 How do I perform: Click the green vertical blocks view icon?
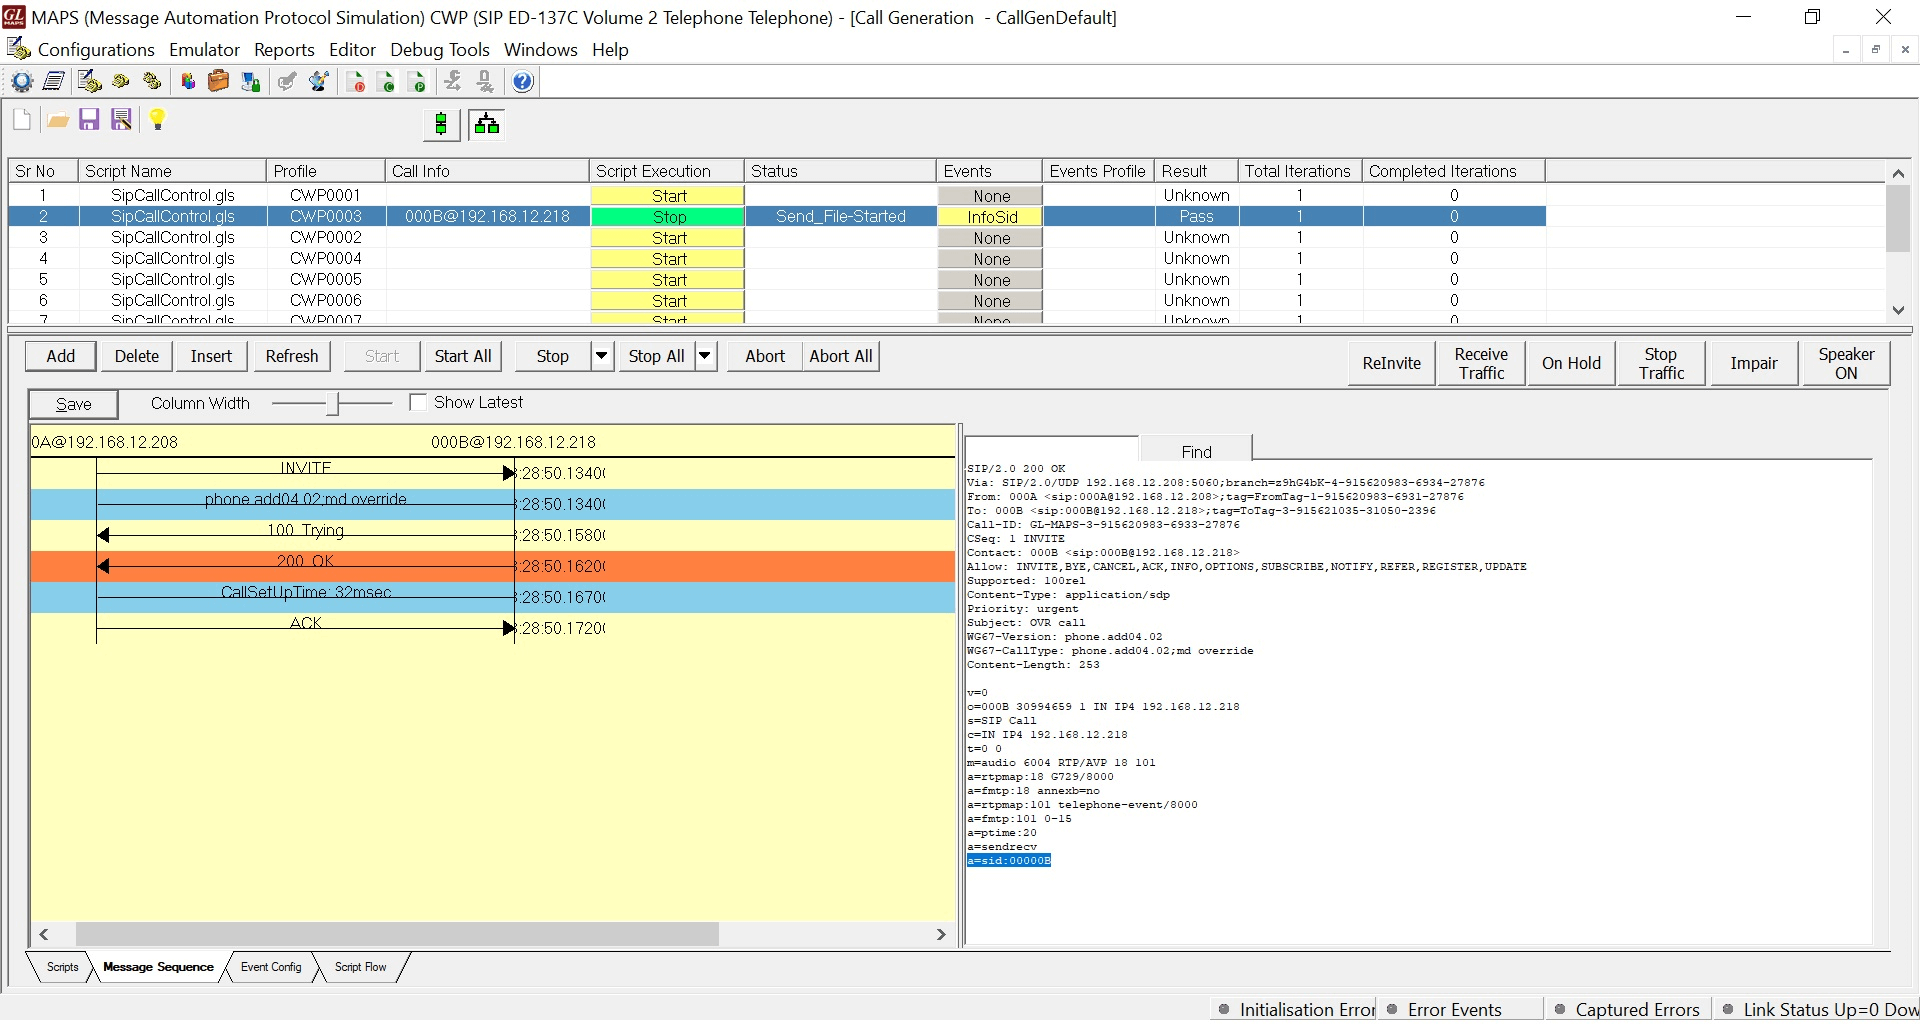tap(441, 125)
